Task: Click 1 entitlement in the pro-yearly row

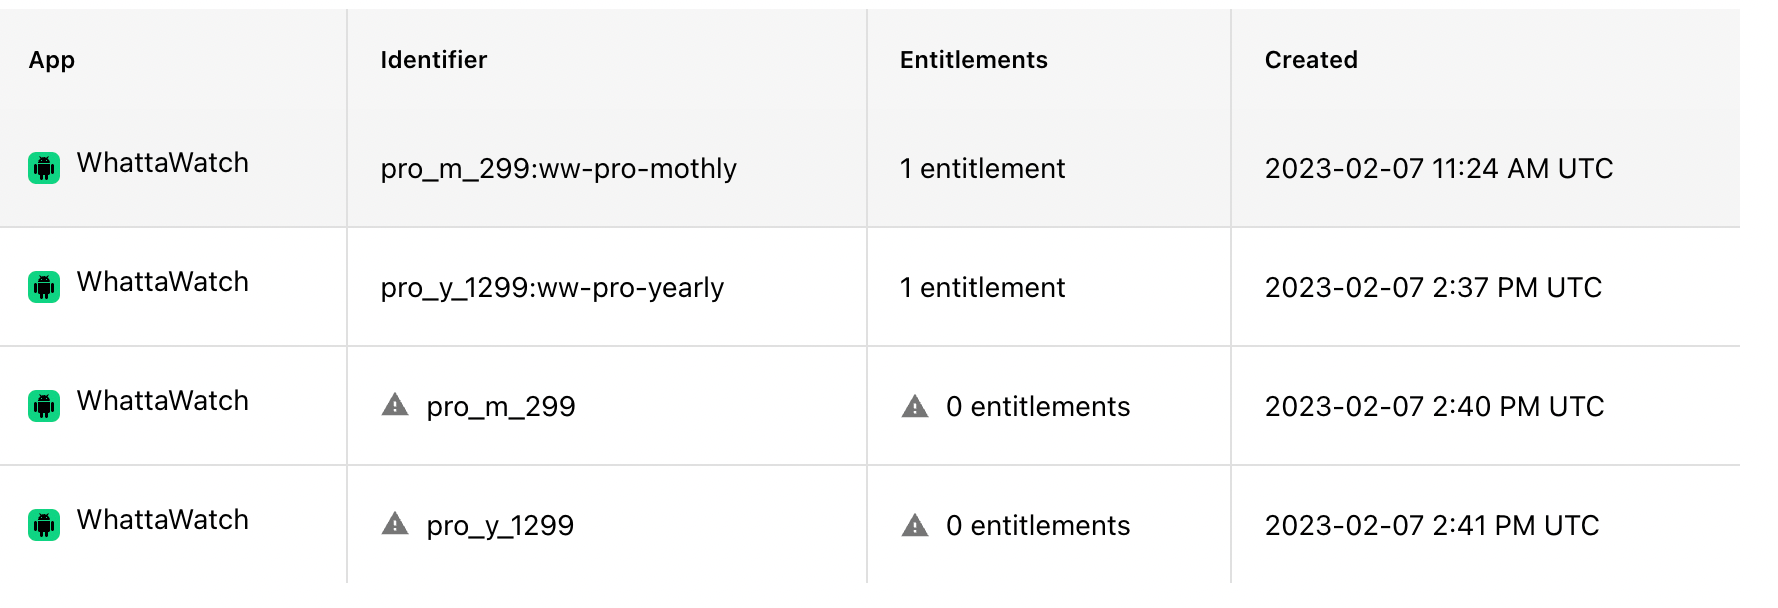Action: [x=983, y=287]
